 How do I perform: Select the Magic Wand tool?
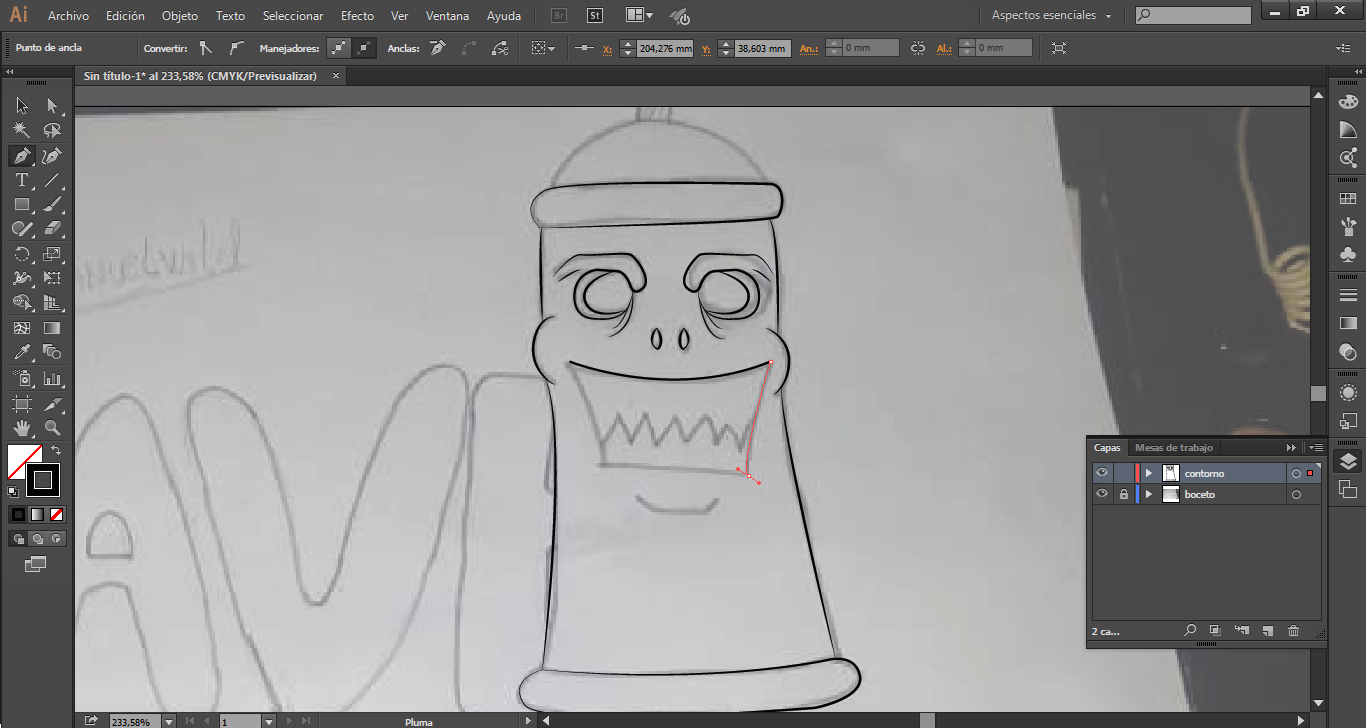tap(21, 131)
